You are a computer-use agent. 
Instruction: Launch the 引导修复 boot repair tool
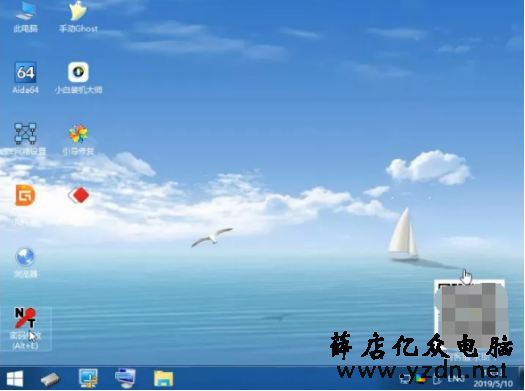click(x=78, y=139)
